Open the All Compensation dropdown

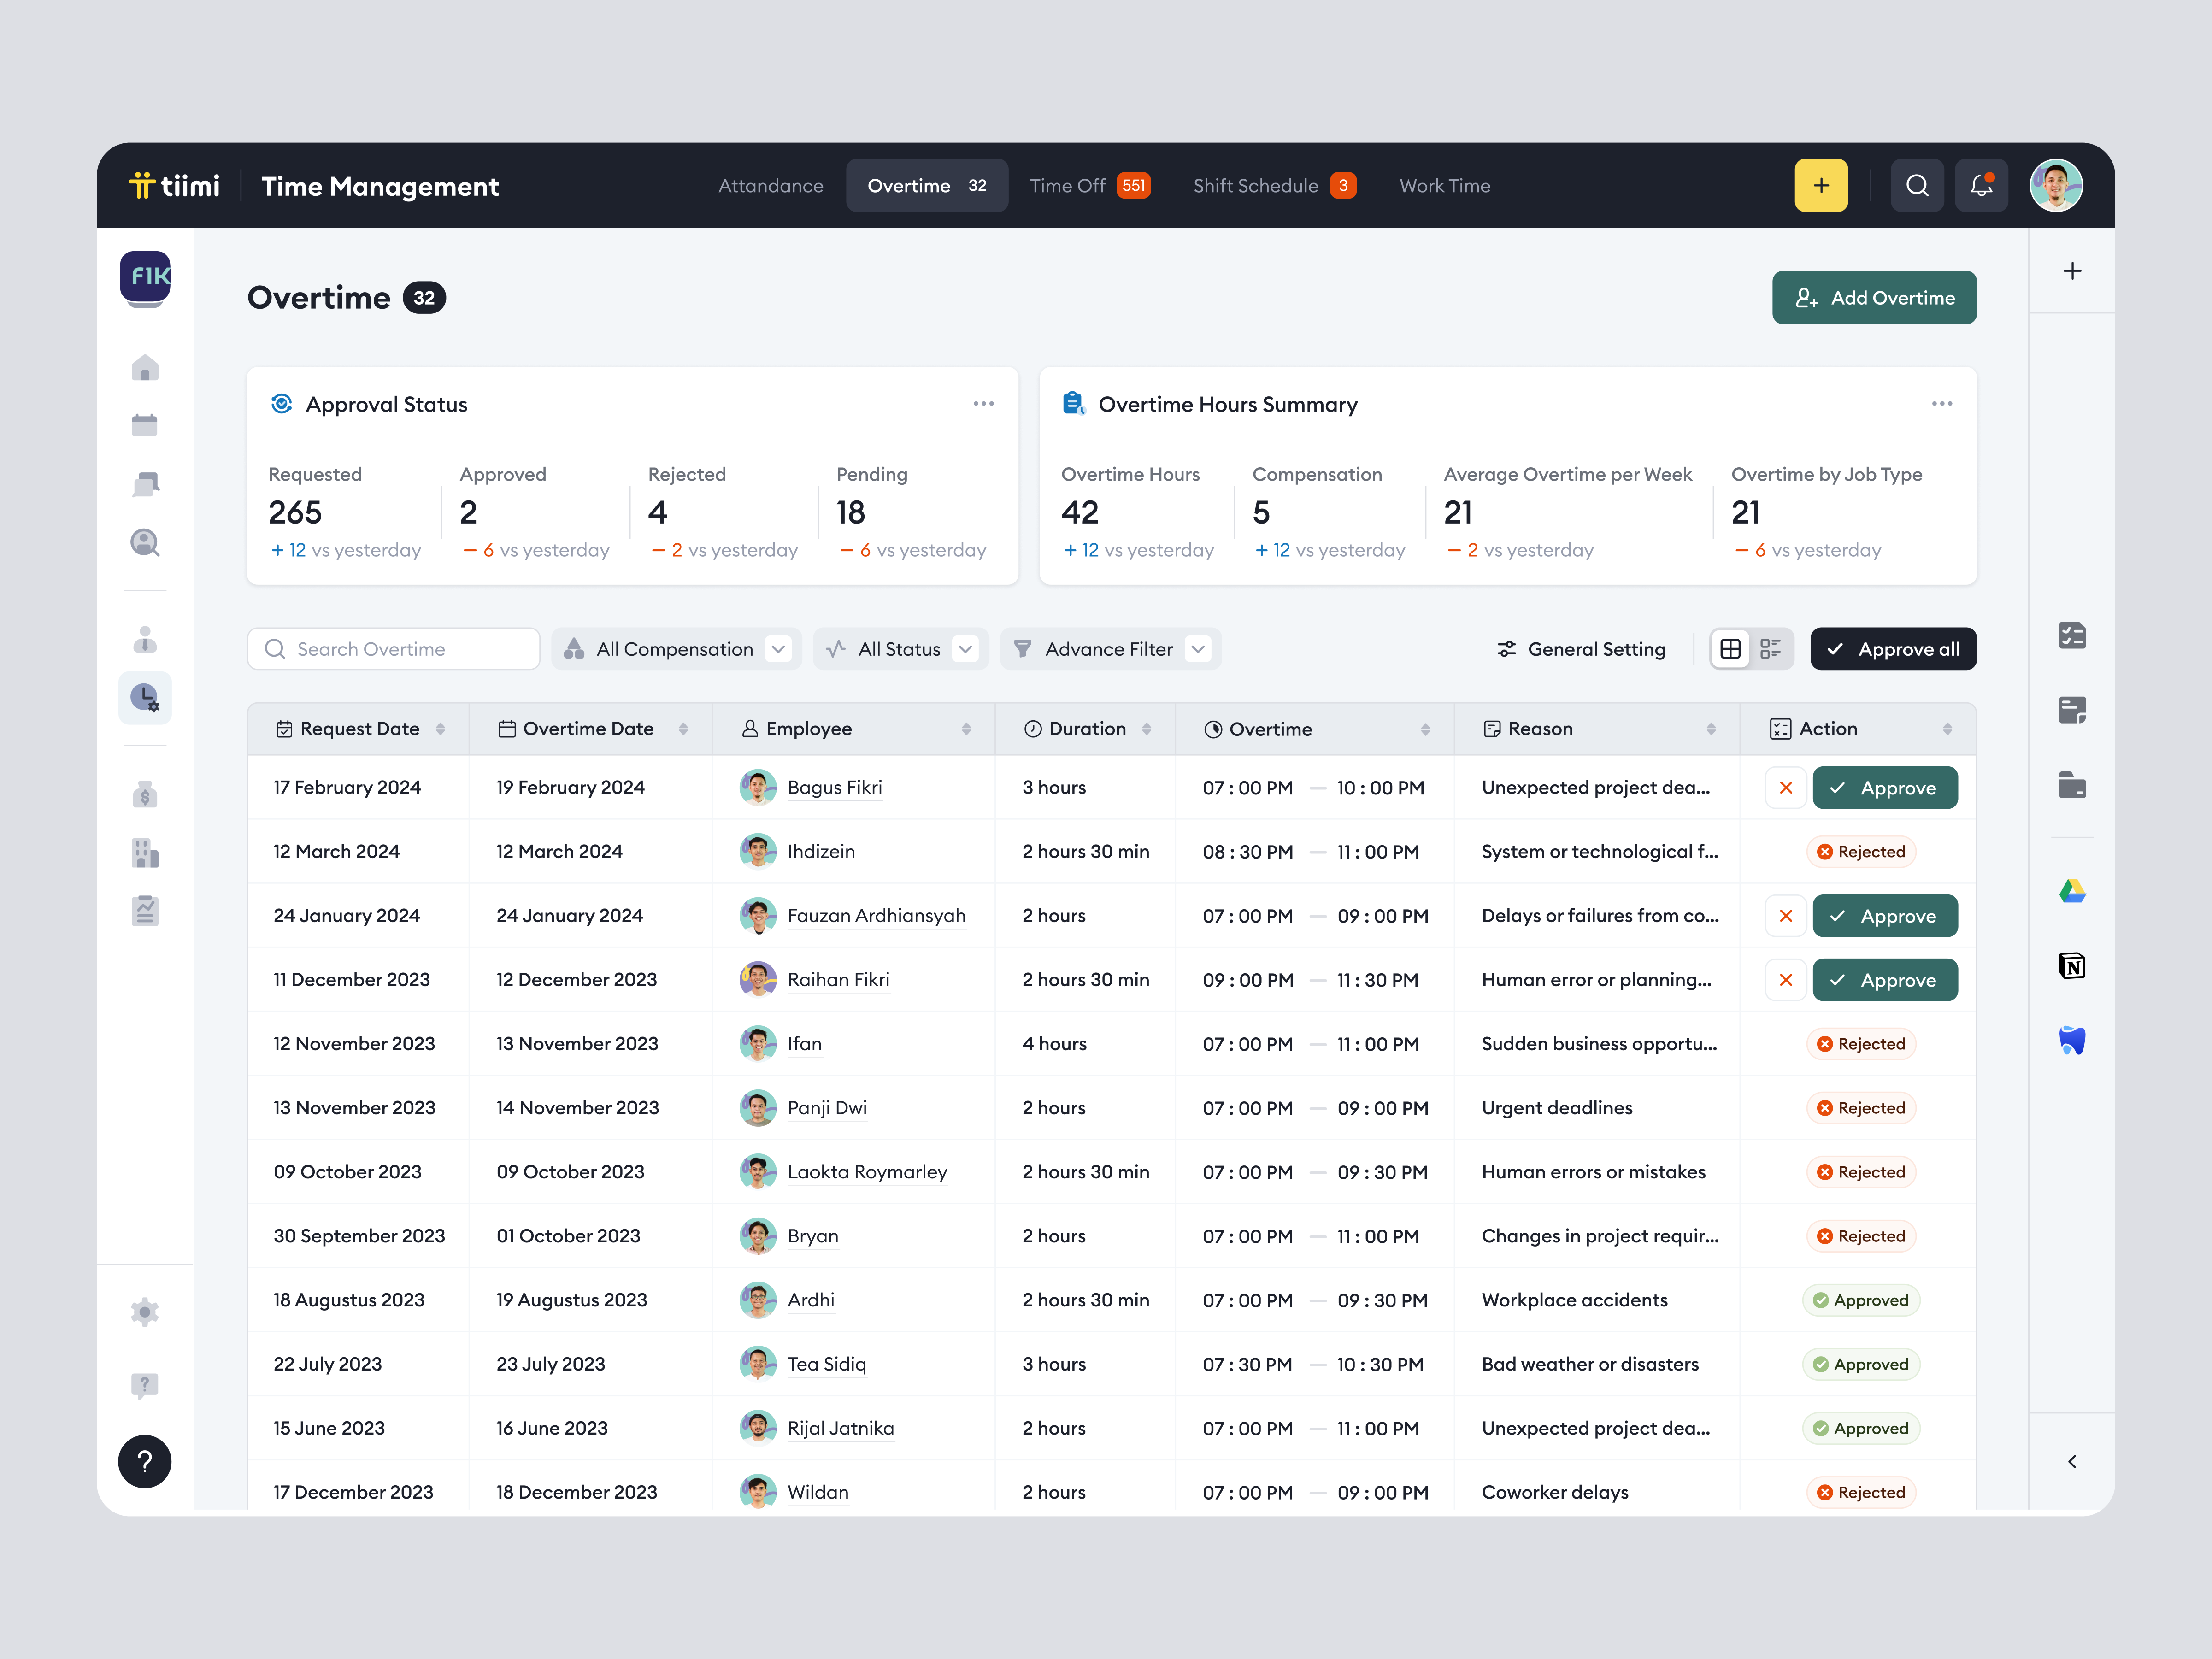click(x=676, y=648)
